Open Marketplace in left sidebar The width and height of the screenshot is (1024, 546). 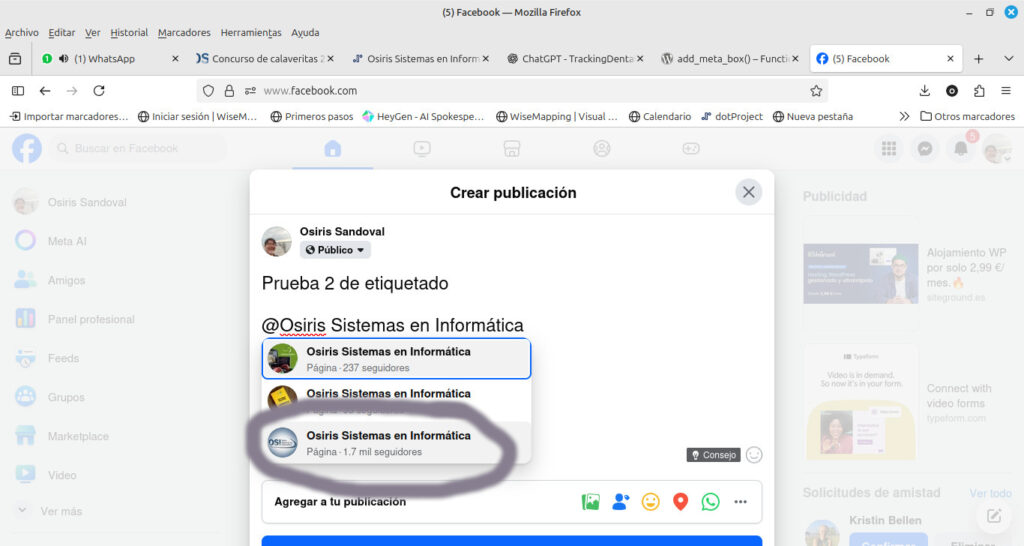(x=78, y=436)
